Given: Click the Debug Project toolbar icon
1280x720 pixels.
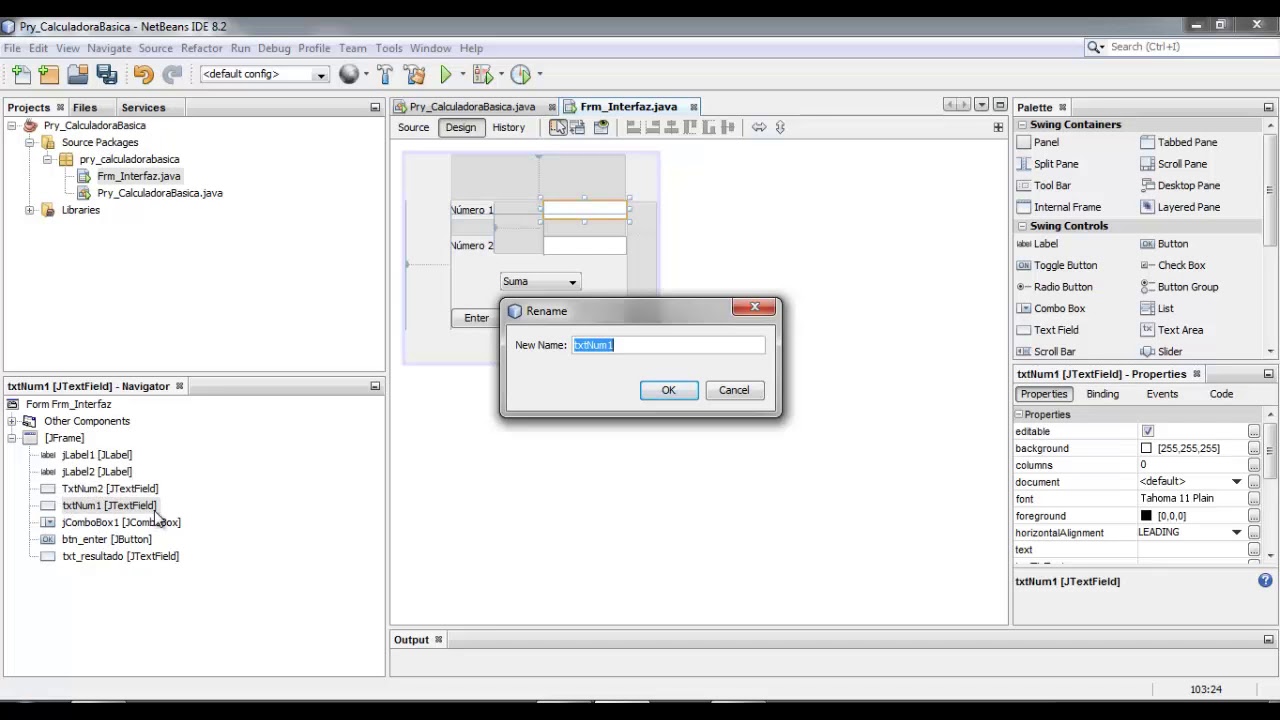Looking at the screenshot, I should click(x=482, y=74).
